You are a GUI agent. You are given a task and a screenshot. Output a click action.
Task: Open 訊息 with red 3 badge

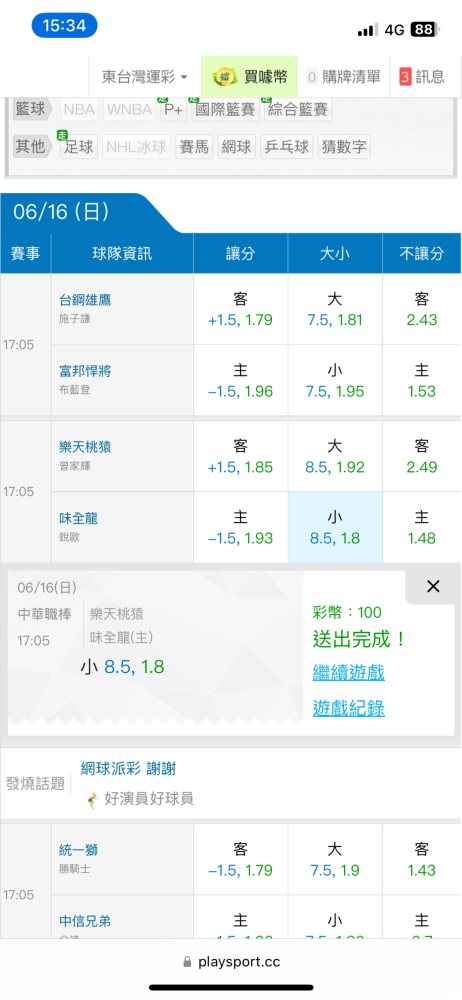(422, 77)
